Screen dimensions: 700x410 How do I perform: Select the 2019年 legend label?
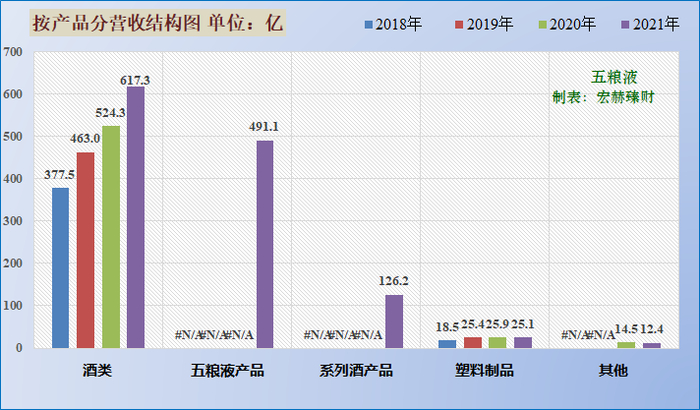pyautogui.click(x=490, y=24)
